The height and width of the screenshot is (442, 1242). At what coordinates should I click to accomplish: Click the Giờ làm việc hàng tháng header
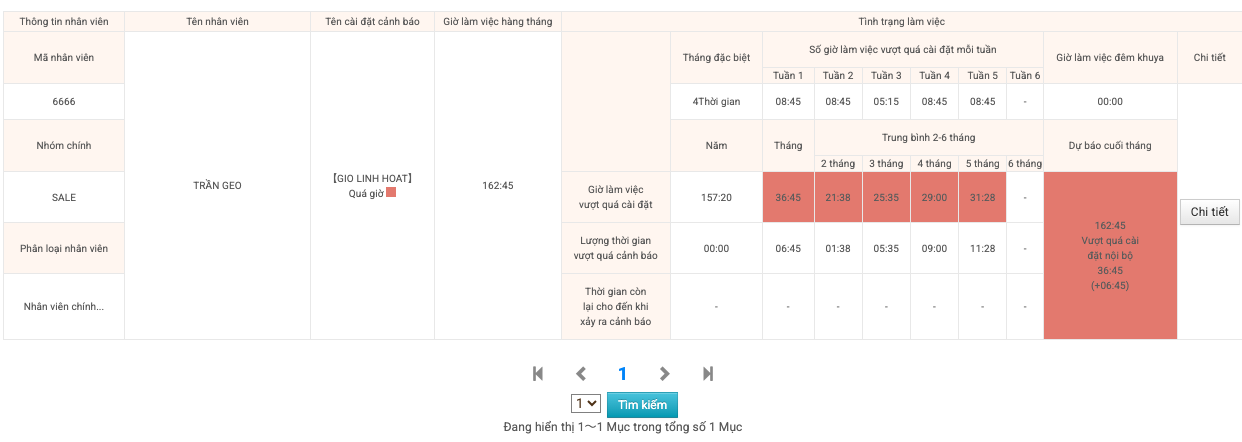click(498, 21)
